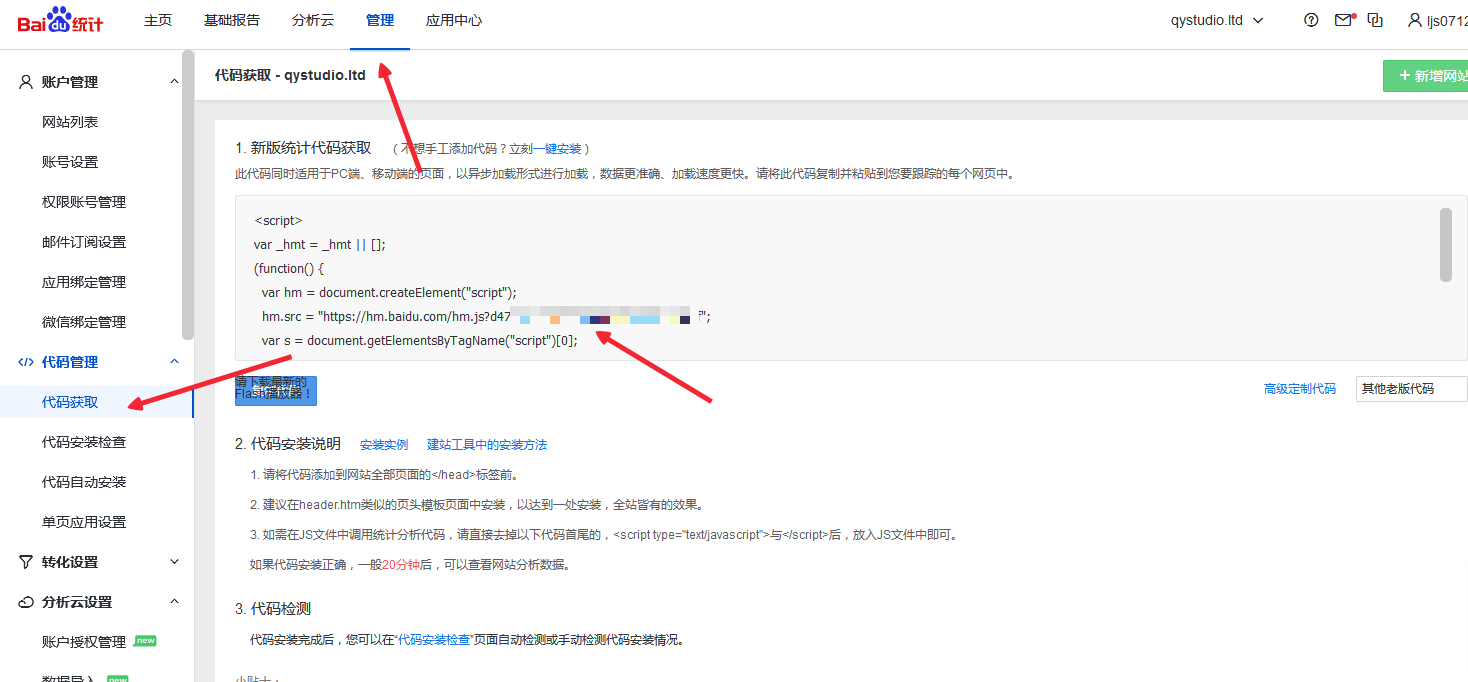Click the 转化设置 funnel icon
Viewport: 1468px width, 682px height.
click(27, 562)
